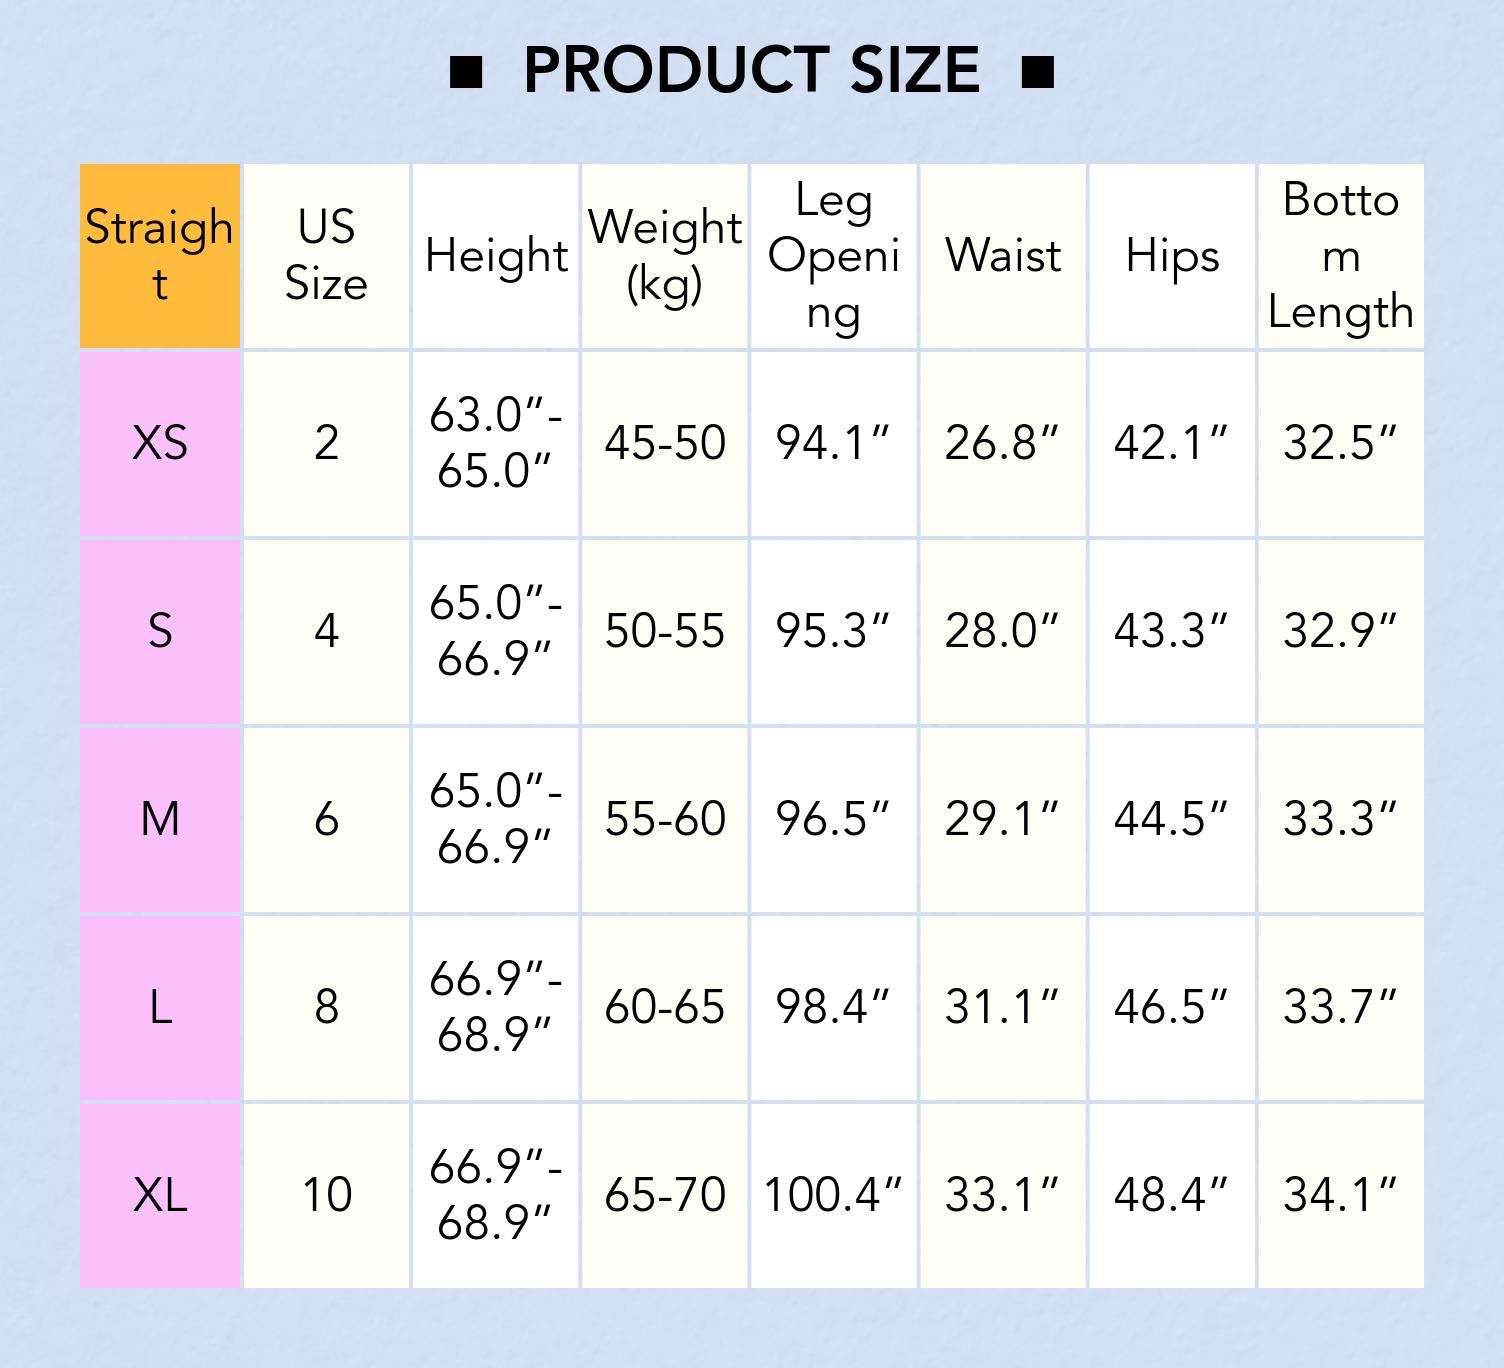Click the pink S size cell
This screenshot has height=1368, width=1504.
160,631
